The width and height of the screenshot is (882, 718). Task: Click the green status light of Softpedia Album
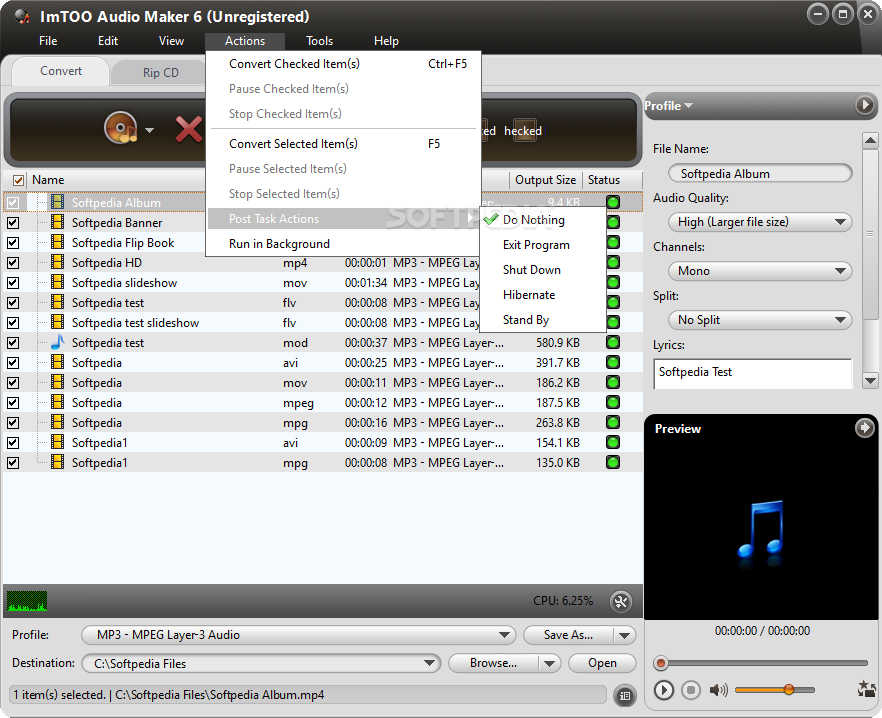pyautogui.click(x=613, y=202)
